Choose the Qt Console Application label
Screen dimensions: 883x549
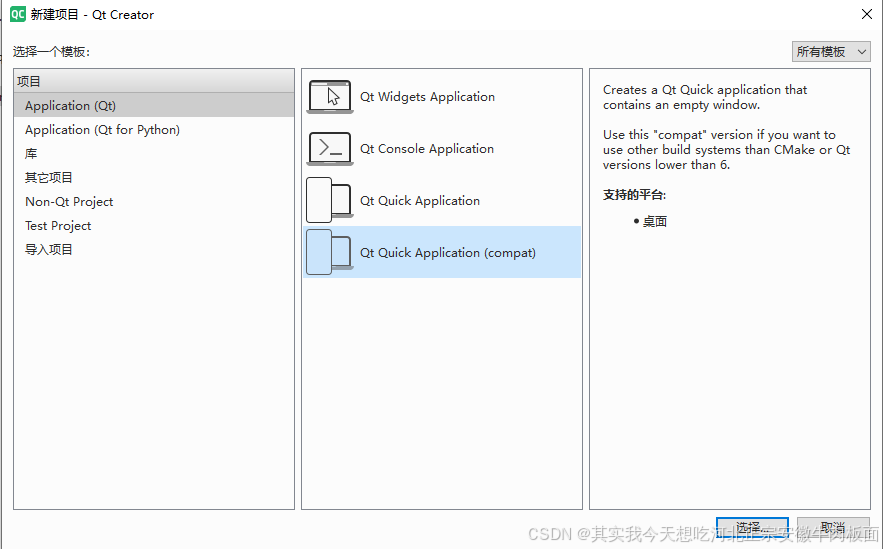point(427,149)
